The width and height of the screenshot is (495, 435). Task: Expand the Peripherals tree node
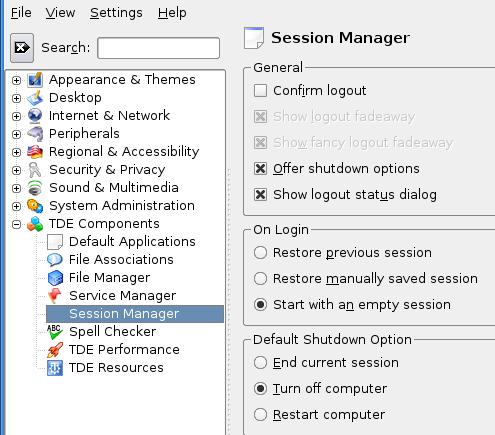pyautogui.click(x=16, y=134)
